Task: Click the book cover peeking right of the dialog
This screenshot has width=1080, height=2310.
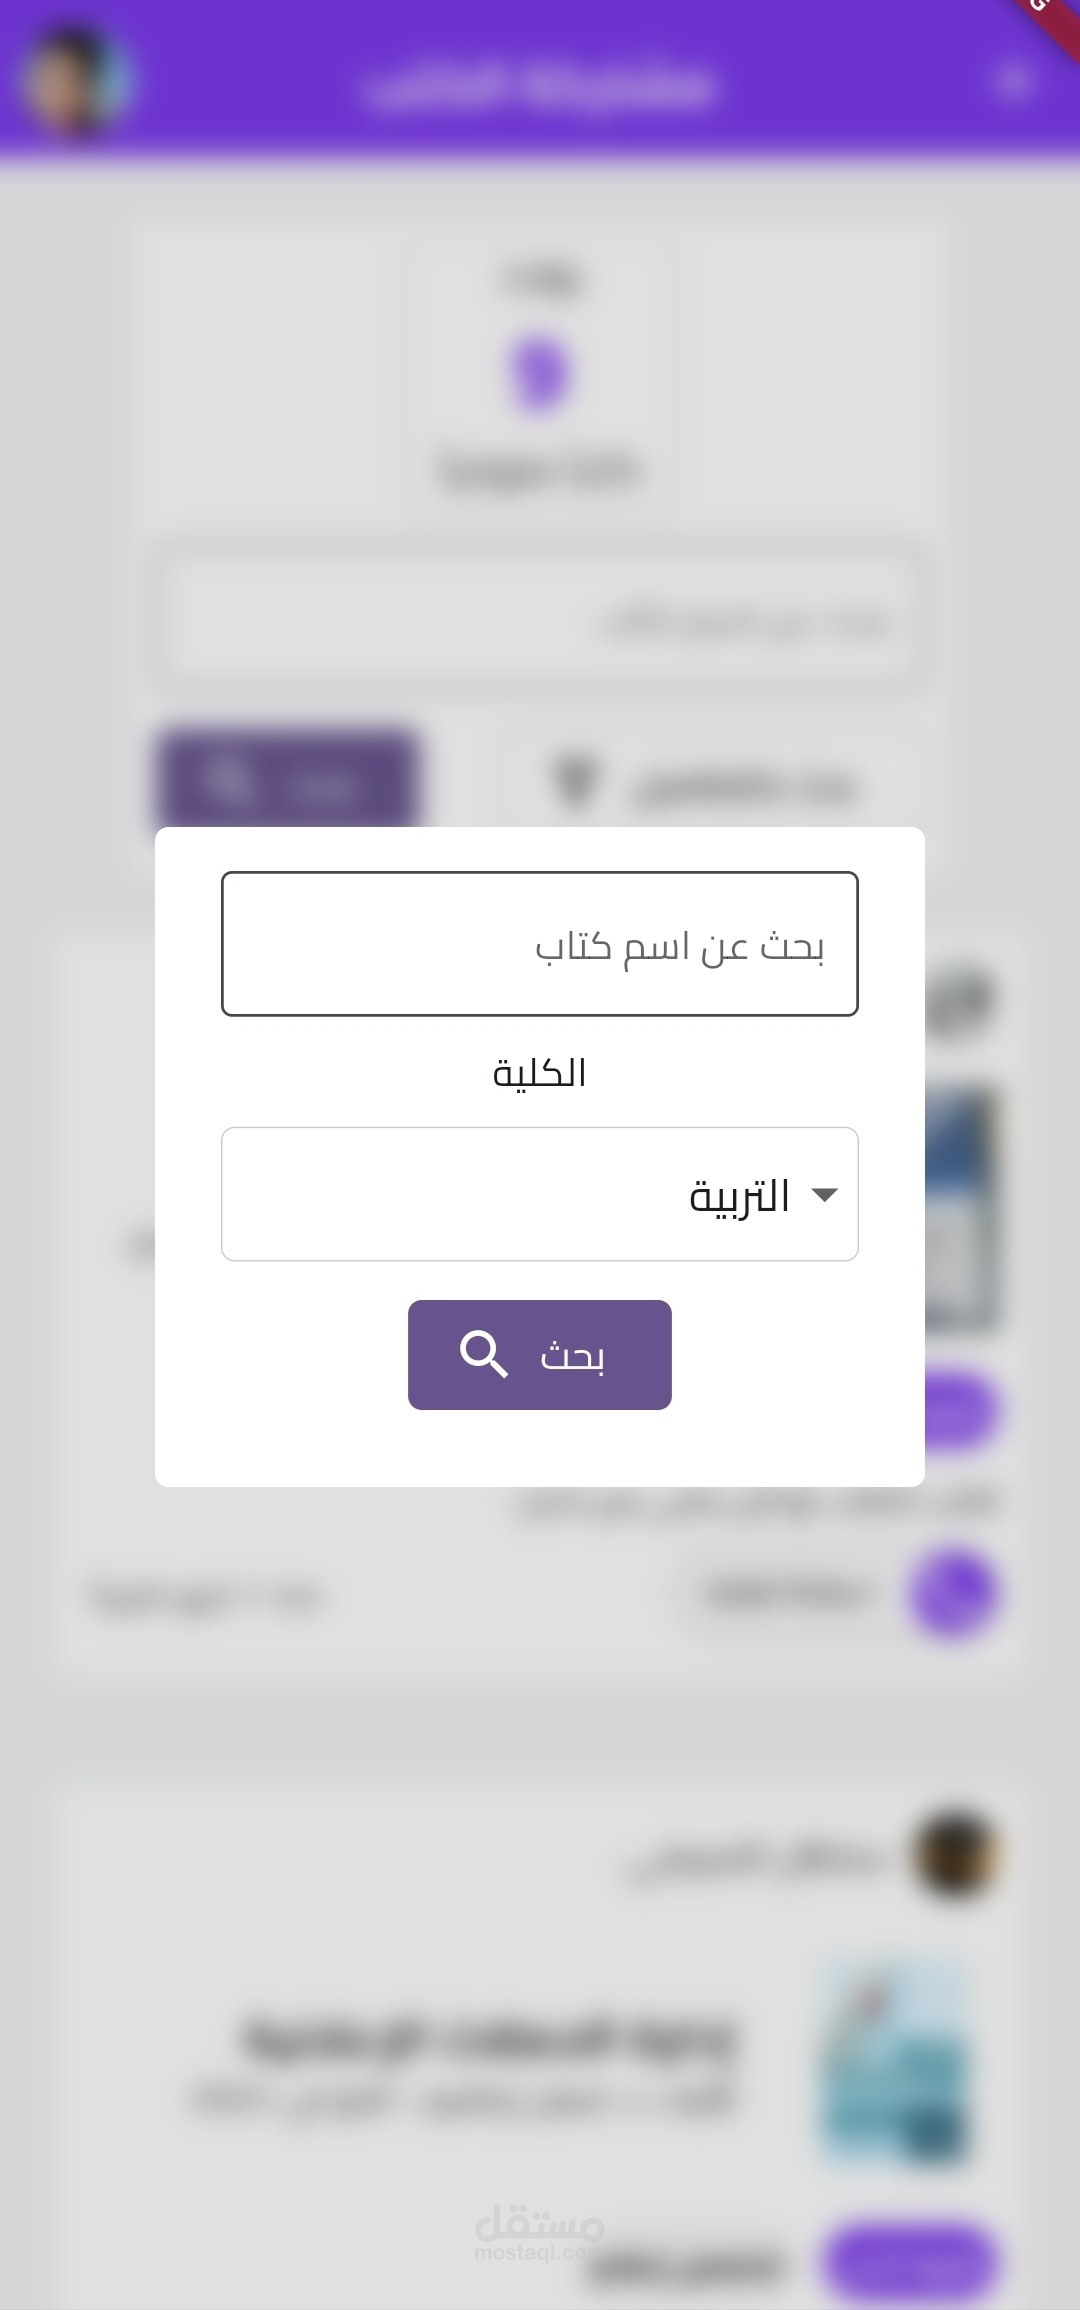Action: coord(962,1208)
